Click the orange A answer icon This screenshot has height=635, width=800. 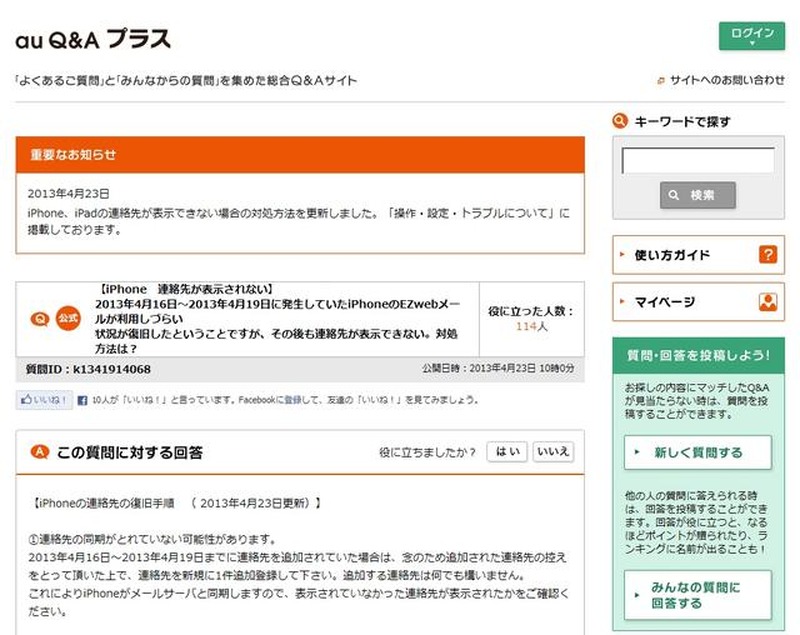[40, 452]
